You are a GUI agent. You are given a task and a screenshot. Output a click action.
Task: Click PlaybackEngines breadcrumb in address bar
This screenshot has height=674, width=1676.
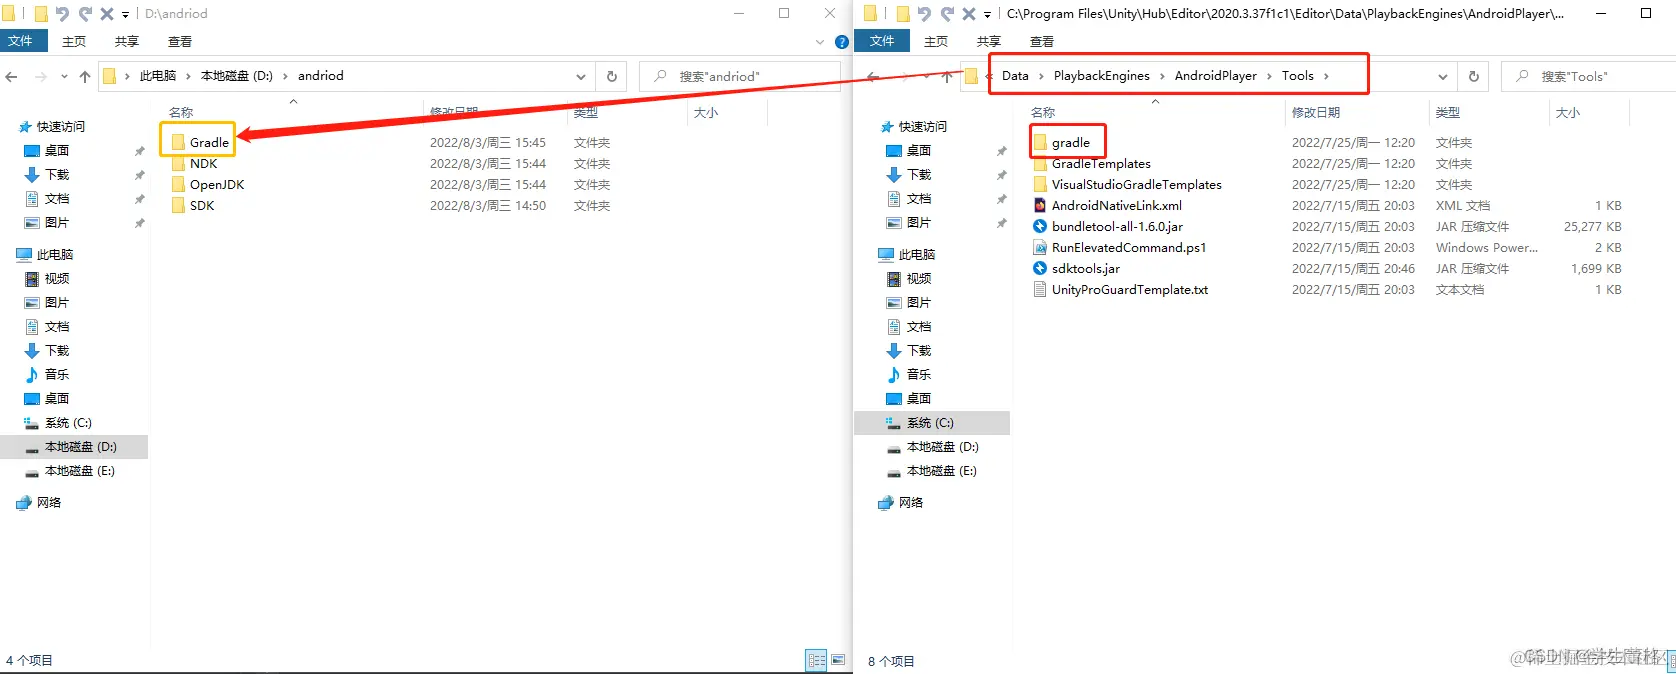(x=1102, y=76)
